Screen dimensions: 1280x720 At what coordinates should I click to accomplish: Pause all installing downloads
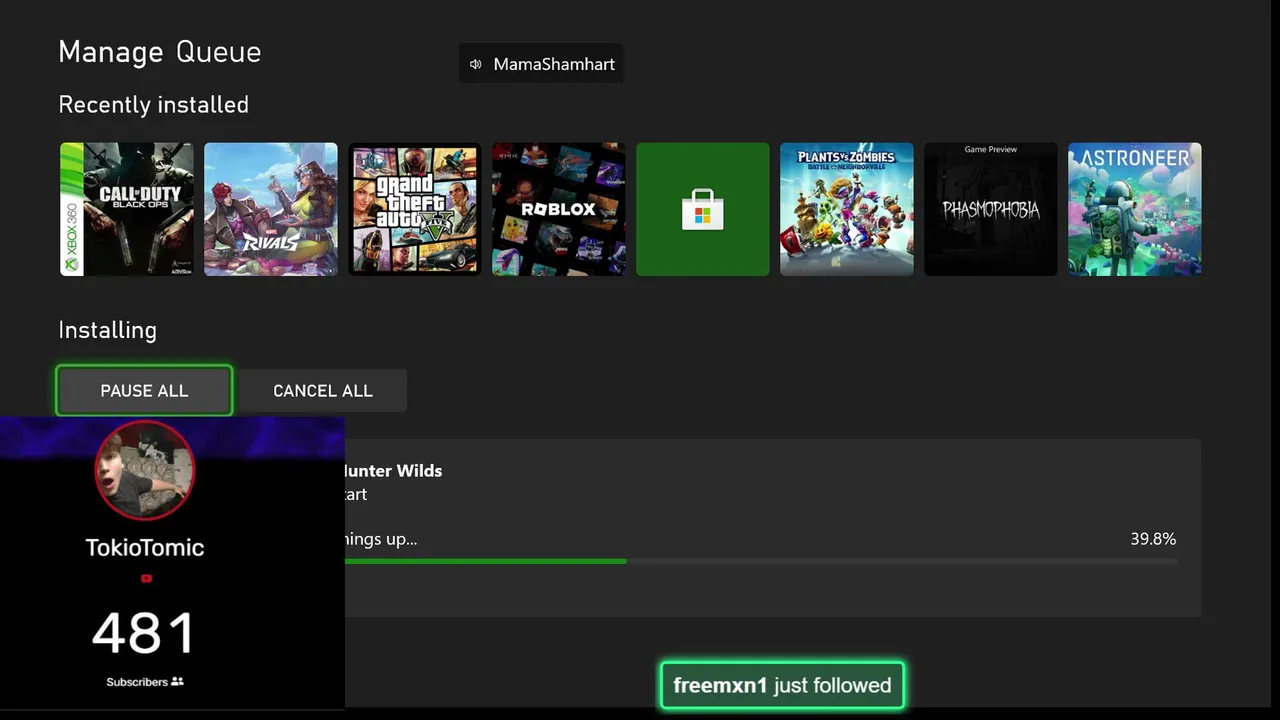144,390
